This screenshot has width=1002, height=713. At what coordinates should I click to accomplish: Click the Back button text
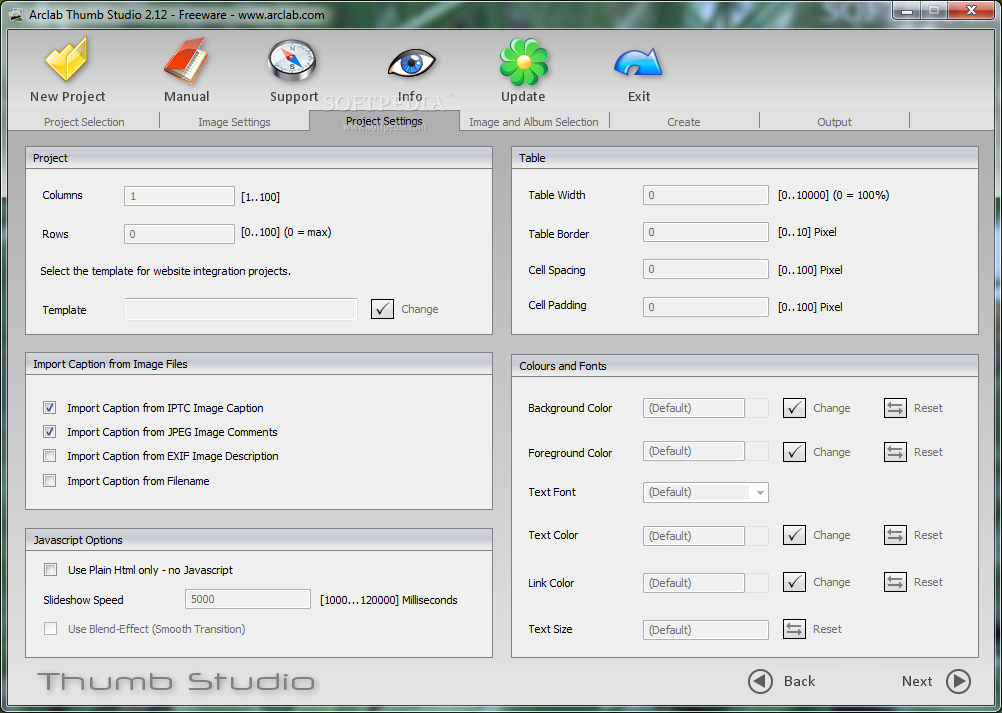pyautogui.click(x=799, y=681)
